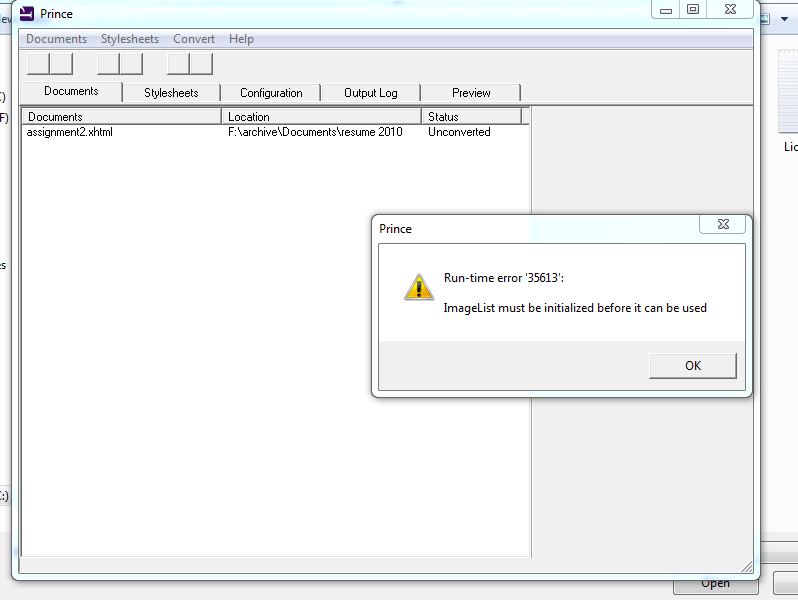Click the Prince logo icon in title bar

(x=27, y=13)
